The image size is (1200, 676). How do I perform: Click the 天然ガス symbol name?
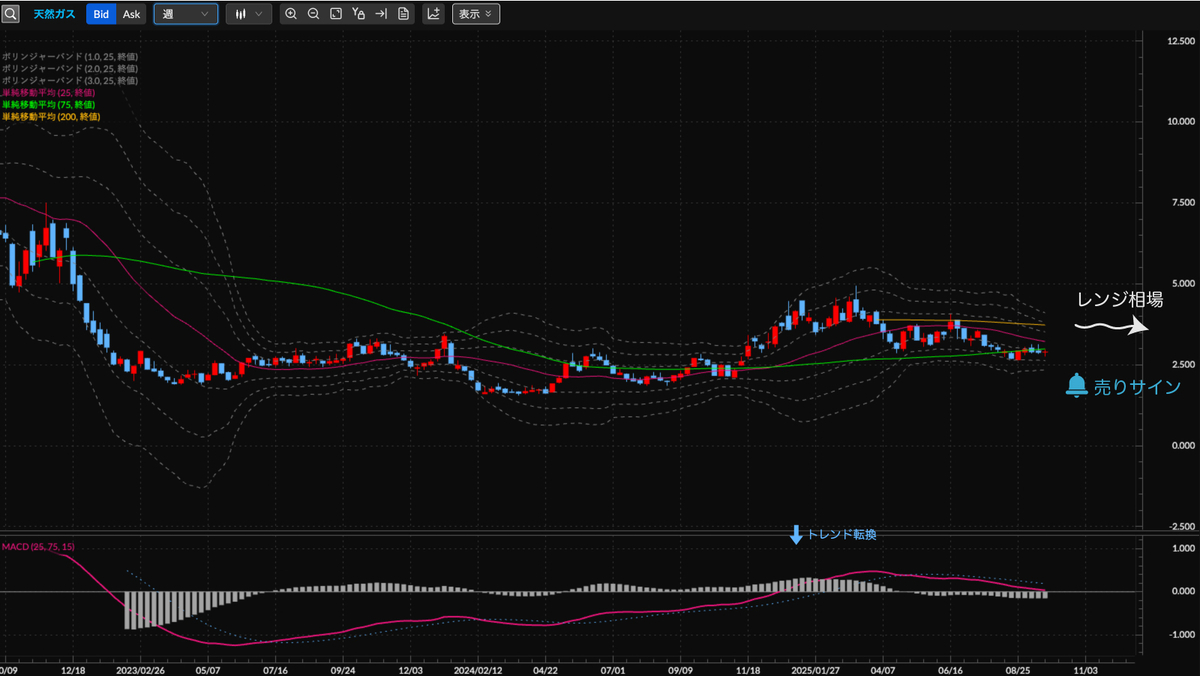point(54,14)
